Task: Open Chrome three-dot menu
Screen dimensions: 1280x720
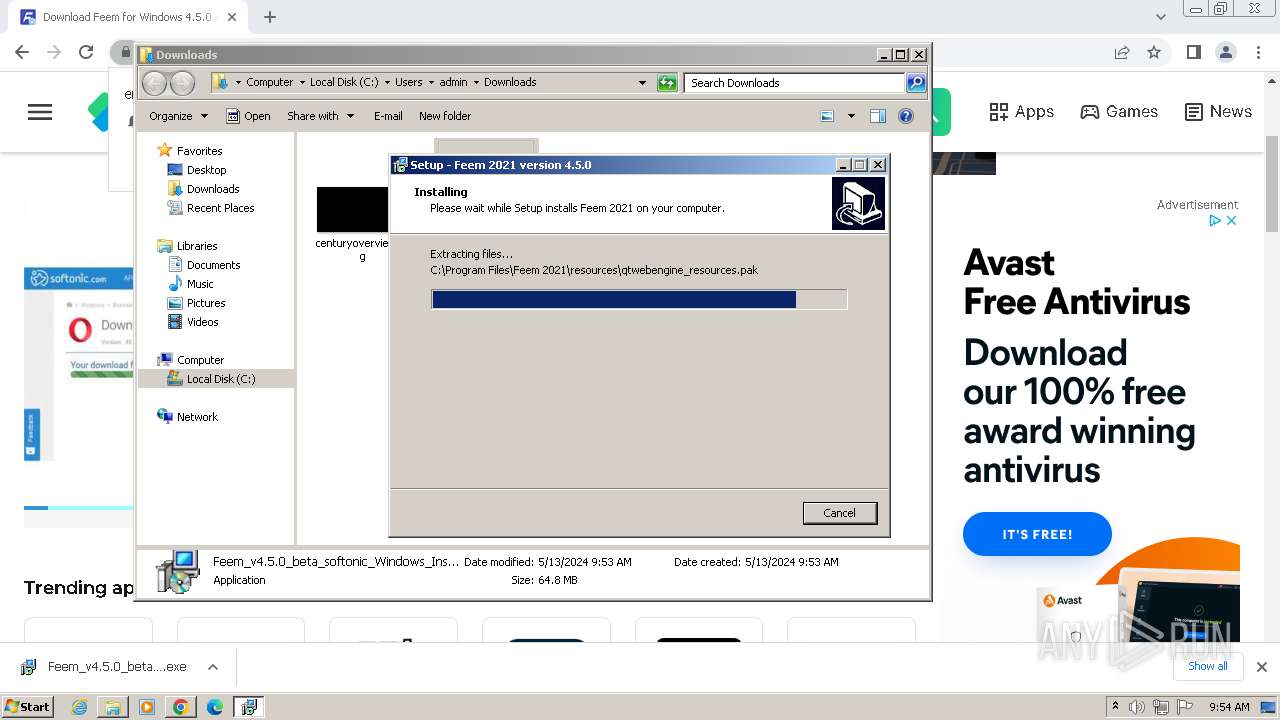Action: [x=1258, y=52]
